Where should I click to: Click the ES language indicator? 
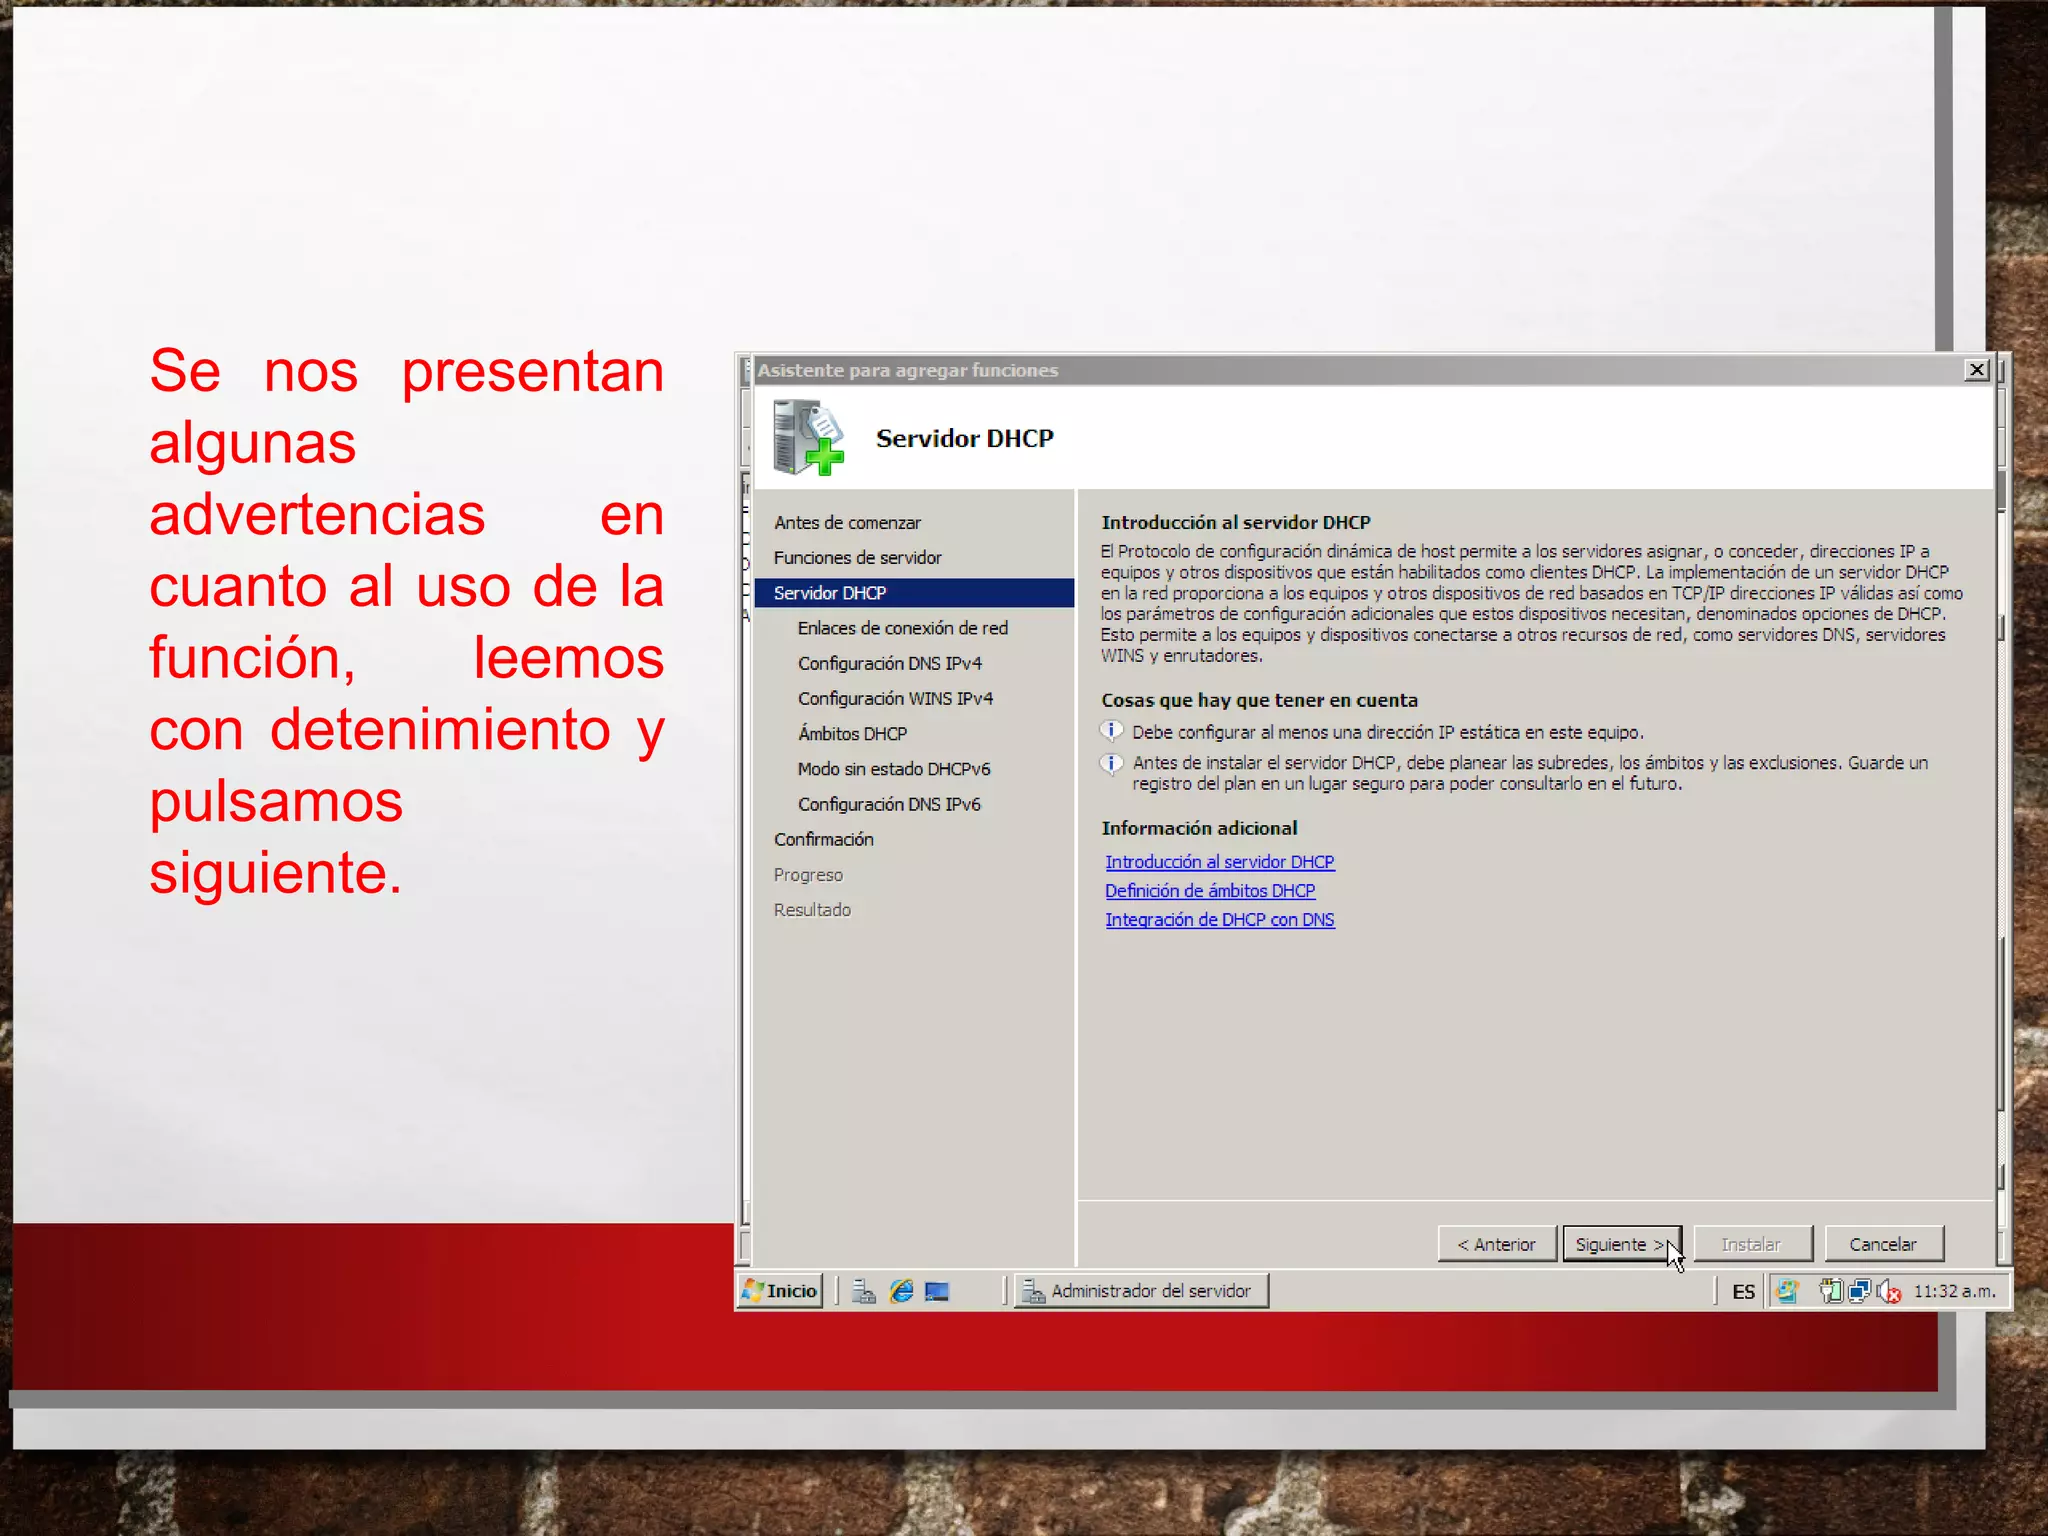1743,1292
